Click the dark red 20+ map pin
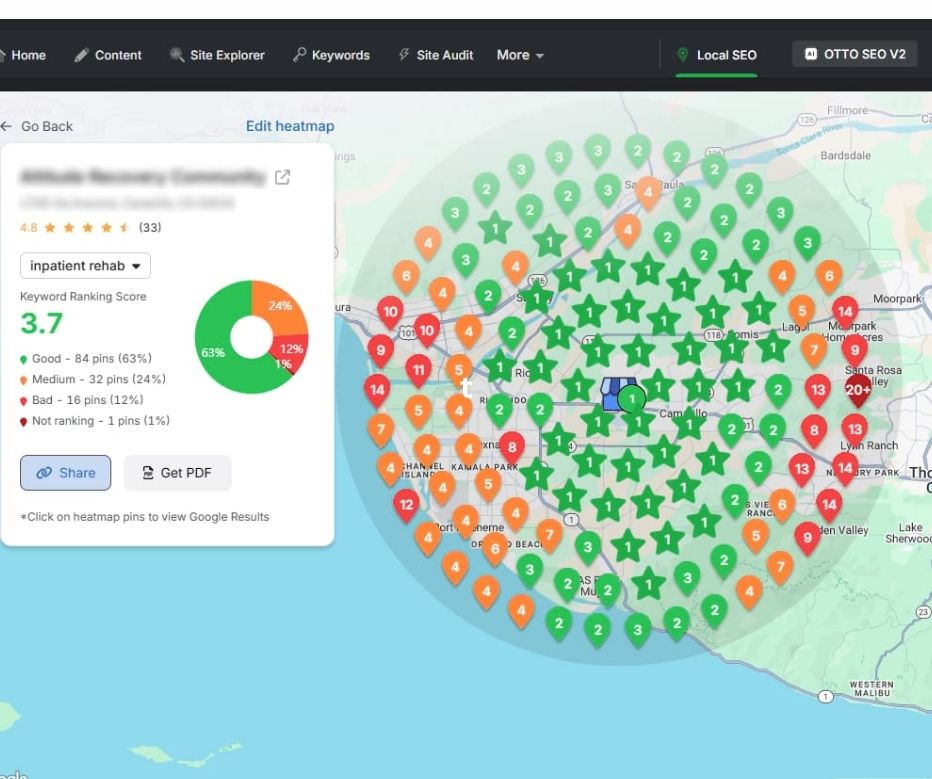Image resolution: width=932 pixels, height=779 pixels. (x=858, y=389)
